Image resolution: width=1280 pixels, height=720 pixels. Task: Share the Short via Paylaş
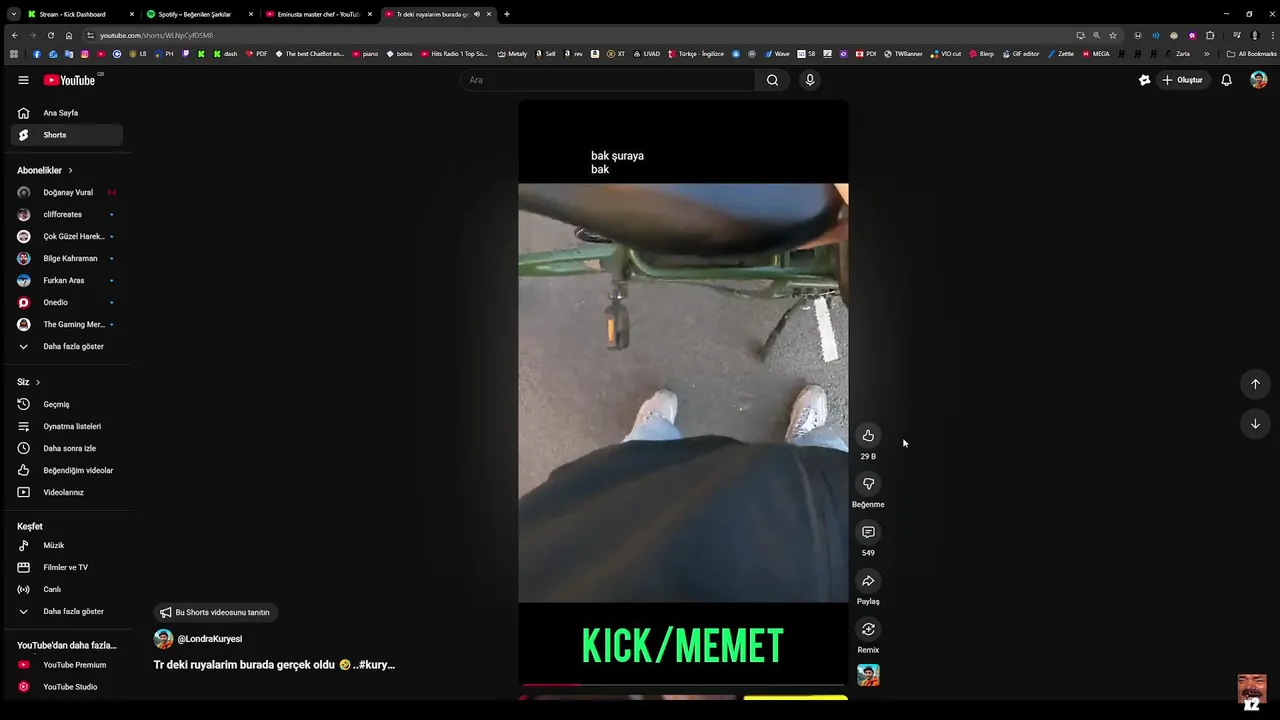pyautogui.click(x=868, y=581)
